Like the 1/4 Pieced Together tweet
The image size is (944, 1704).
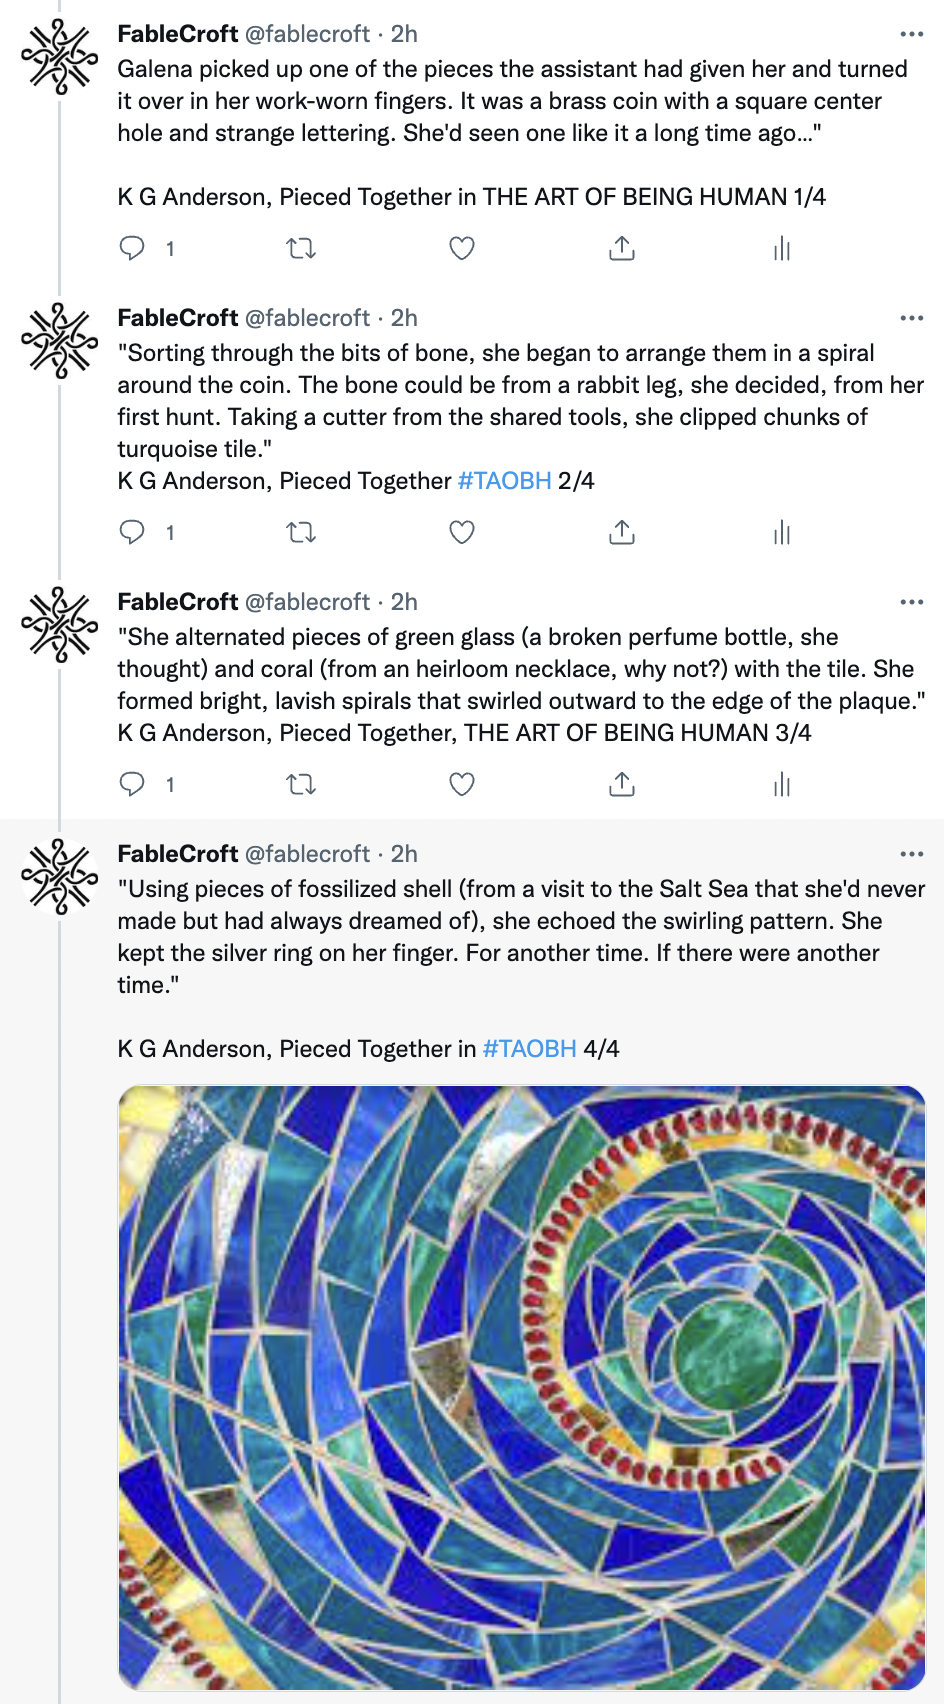pos(461,248)
